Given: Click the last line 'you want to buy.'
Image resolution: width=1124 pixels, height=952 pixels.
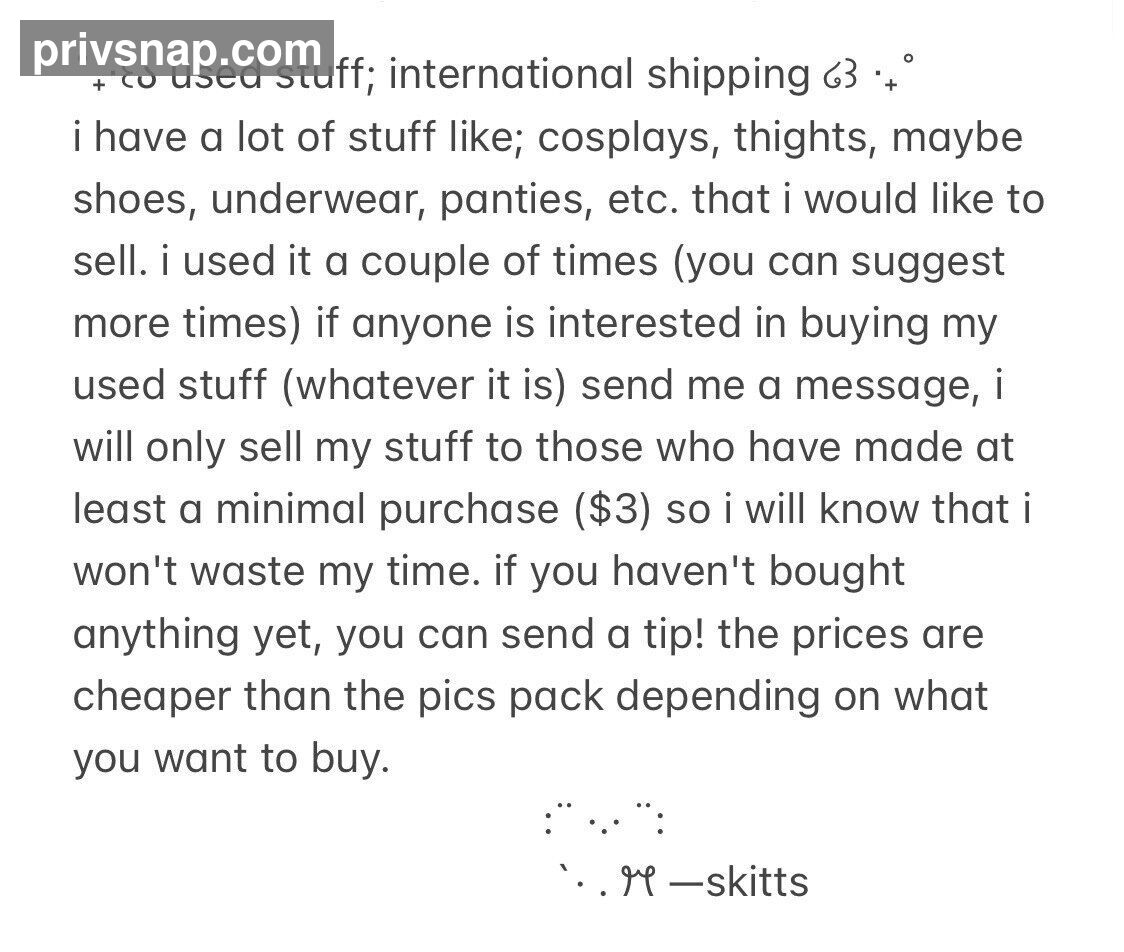Looking at the screenshot, I should pyautogui.click(x=232, y=758).
